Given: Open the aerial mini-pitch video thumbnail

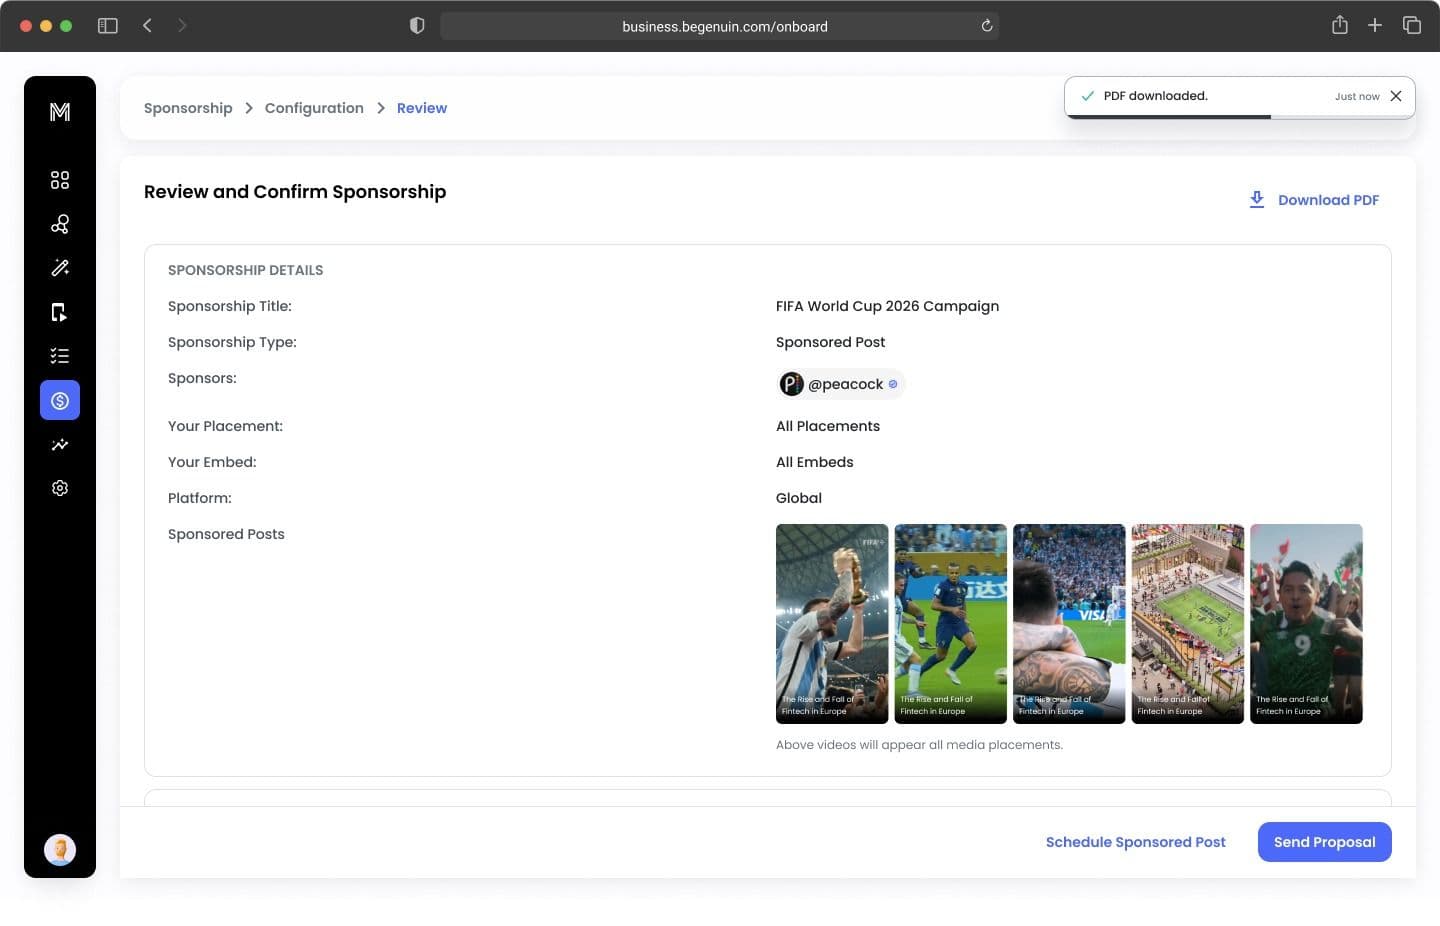Looking at the screenshot, I should coord(1188,624).
